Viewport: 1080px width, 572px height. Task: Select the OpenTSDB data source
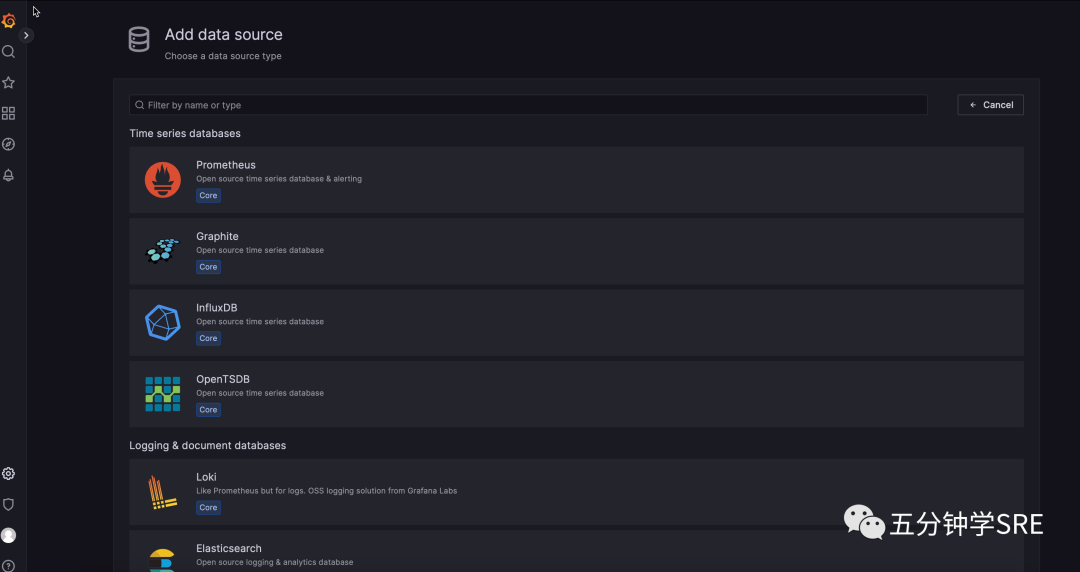click(x=577, y=394)
